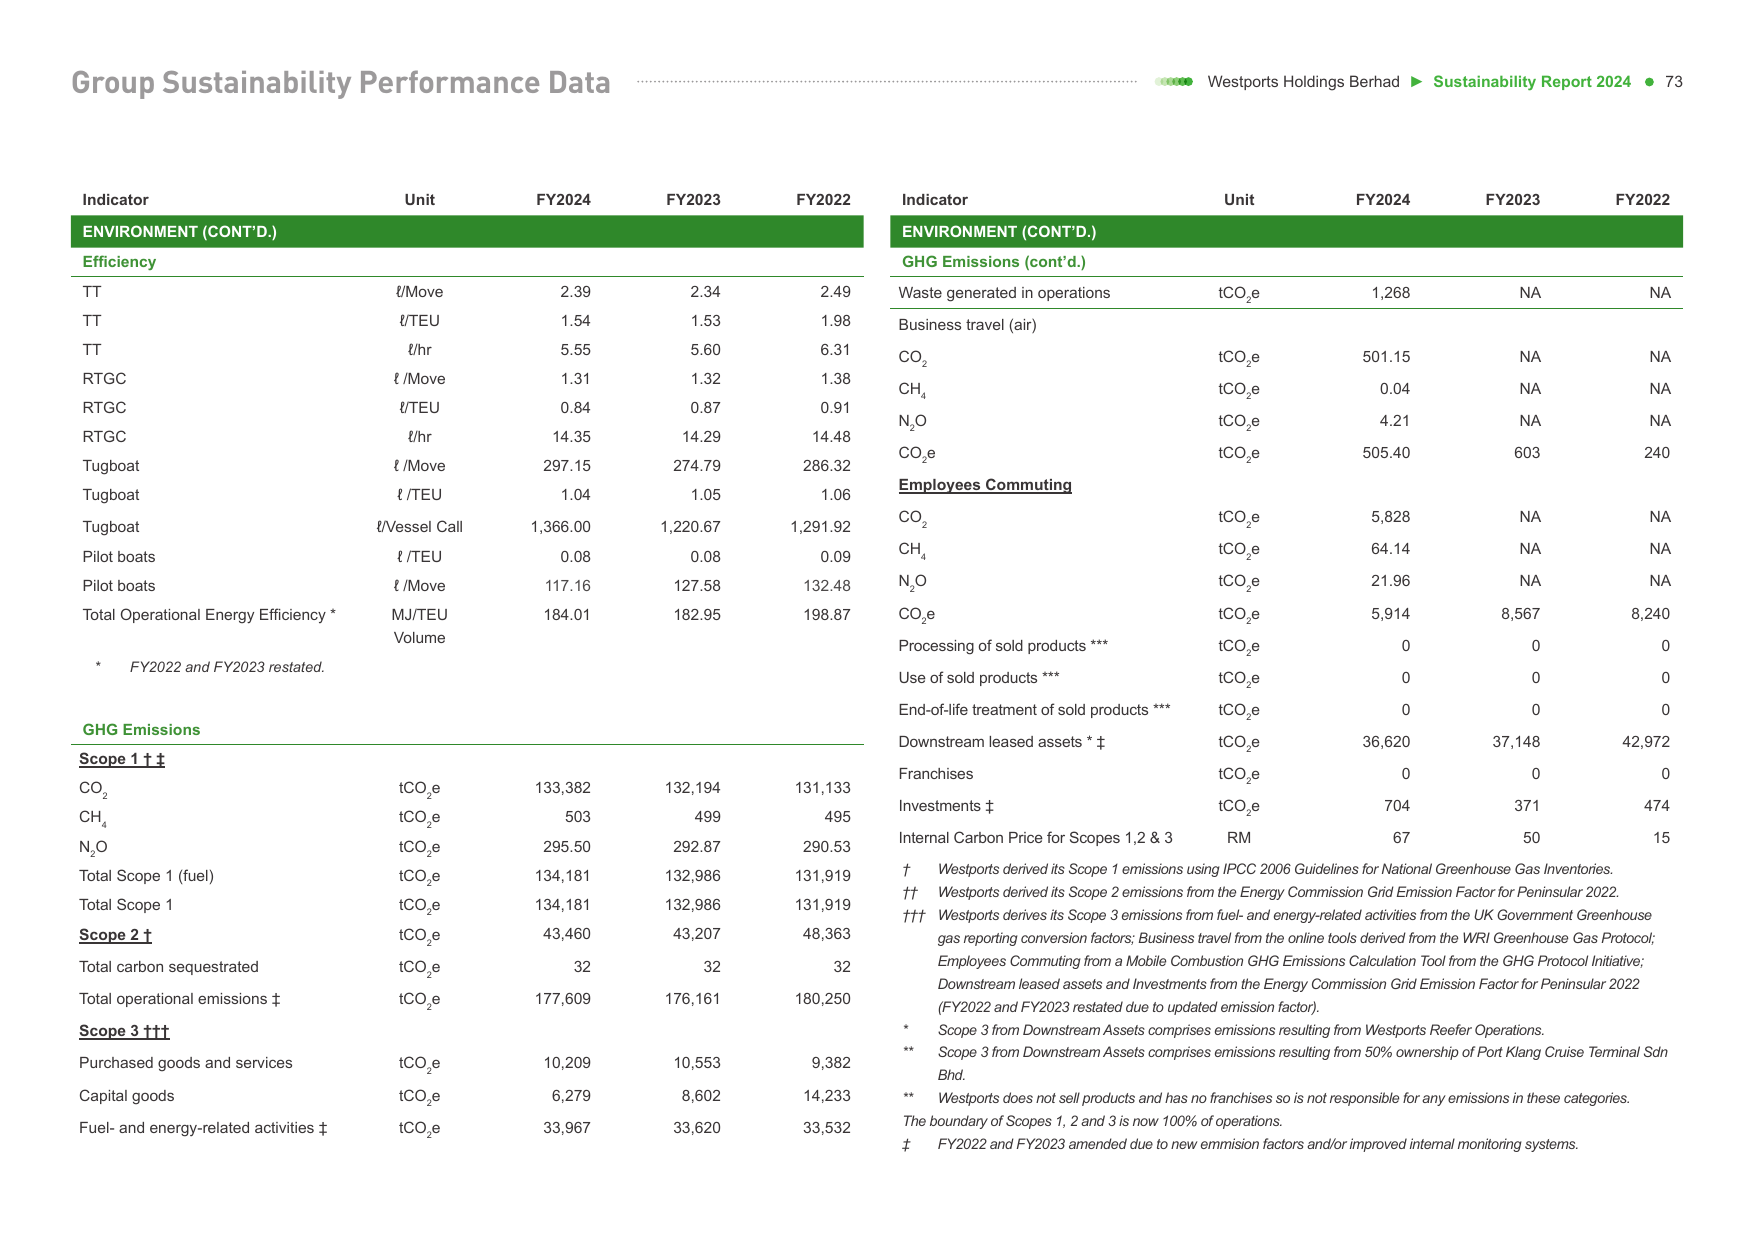Click 'Waste generated in operations' row label
Image resolution: width=1754 pixels, height=1241 pixels.
pos(1004,293)
